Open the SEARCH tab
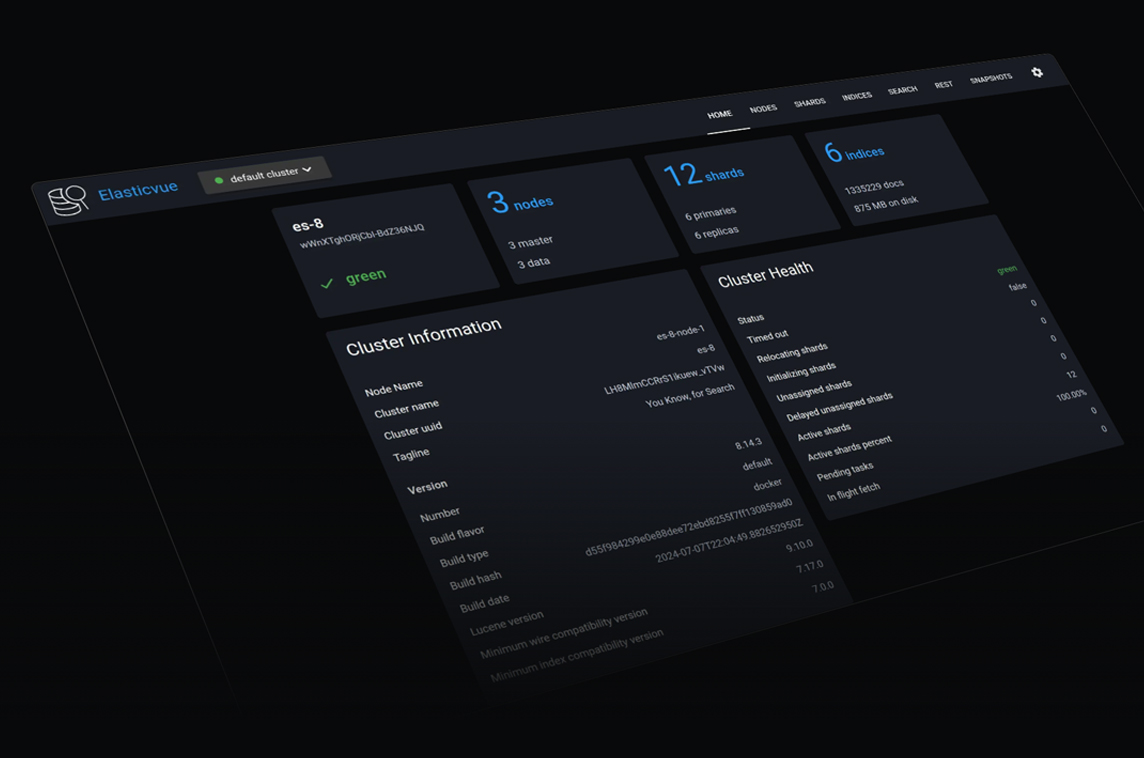Screen dimensions: 1144x758 [x=903, y=90]
